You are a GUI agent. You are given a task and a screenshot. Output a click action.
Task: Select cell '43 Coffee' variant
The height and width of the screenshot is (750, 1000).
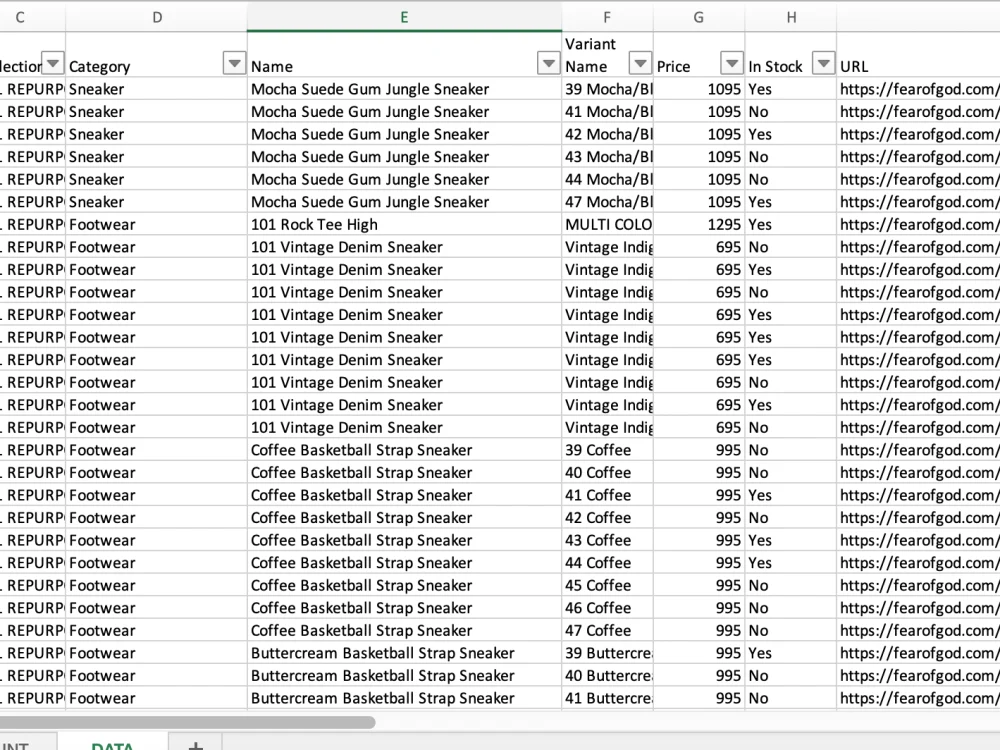point(608,540)
